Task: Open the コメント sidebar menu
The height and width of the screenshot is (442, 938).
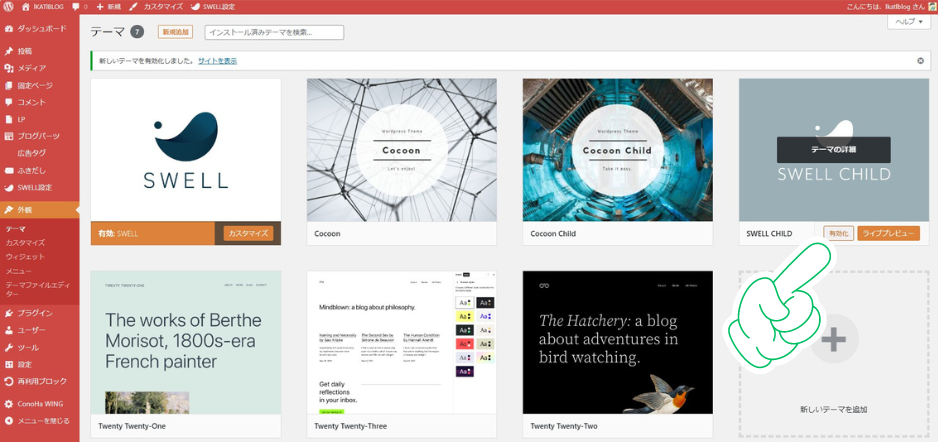Action: pos(39,102)
